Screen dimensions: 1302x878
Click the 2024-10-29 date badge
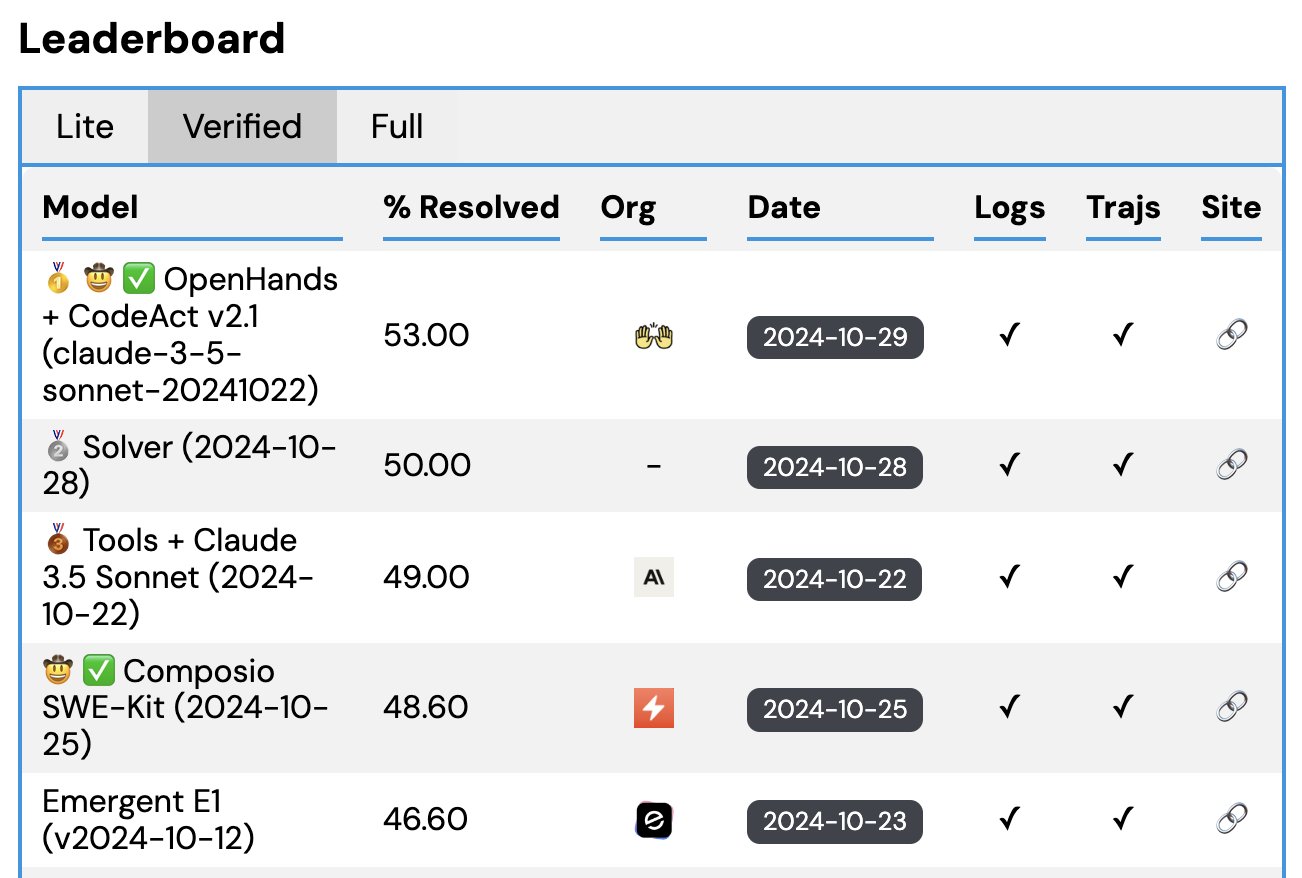[x=835, y=337]
